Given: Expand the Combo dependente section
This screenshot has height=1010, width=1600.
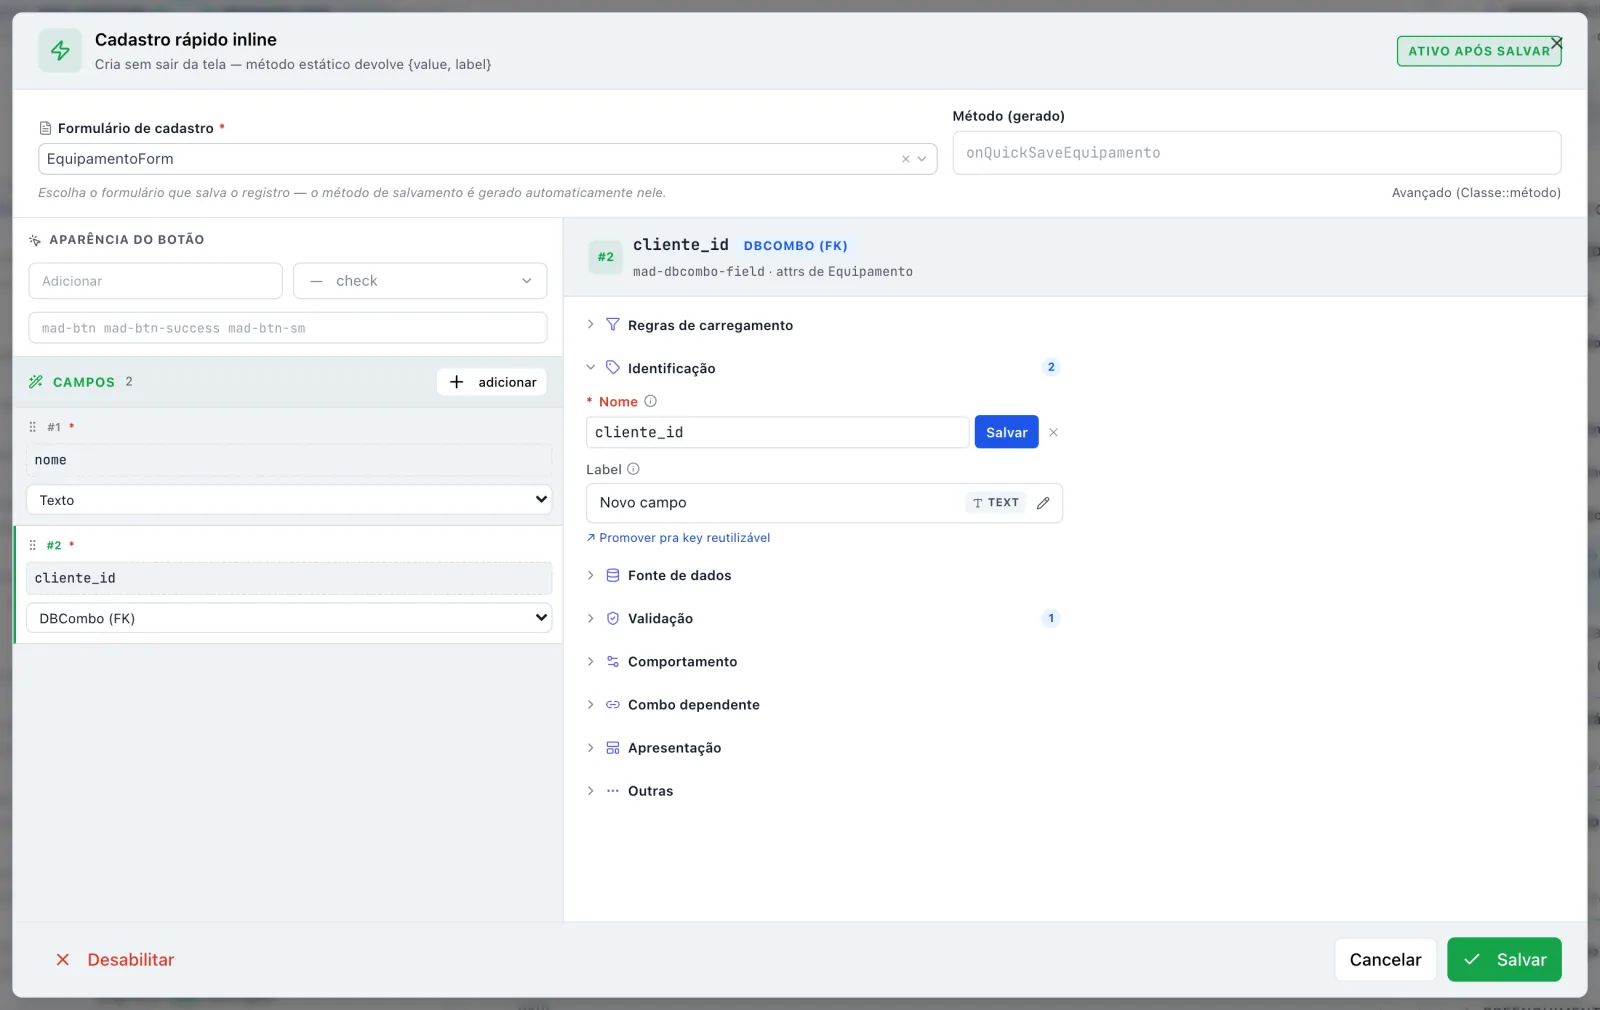Looking at the screenshot, I should 590,704.
